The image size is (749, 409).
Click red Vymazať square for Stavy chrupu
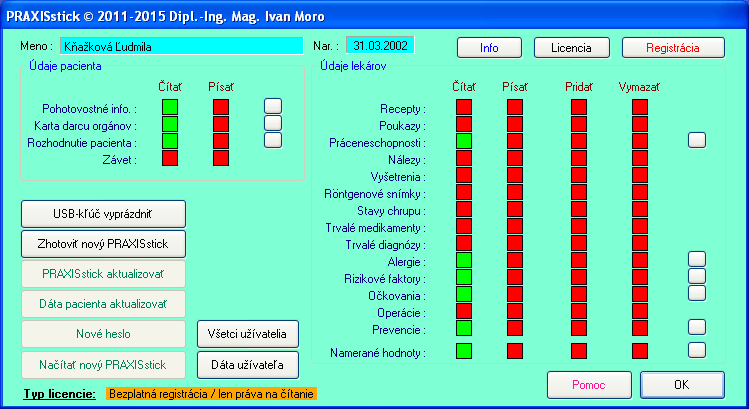(640, 209)
